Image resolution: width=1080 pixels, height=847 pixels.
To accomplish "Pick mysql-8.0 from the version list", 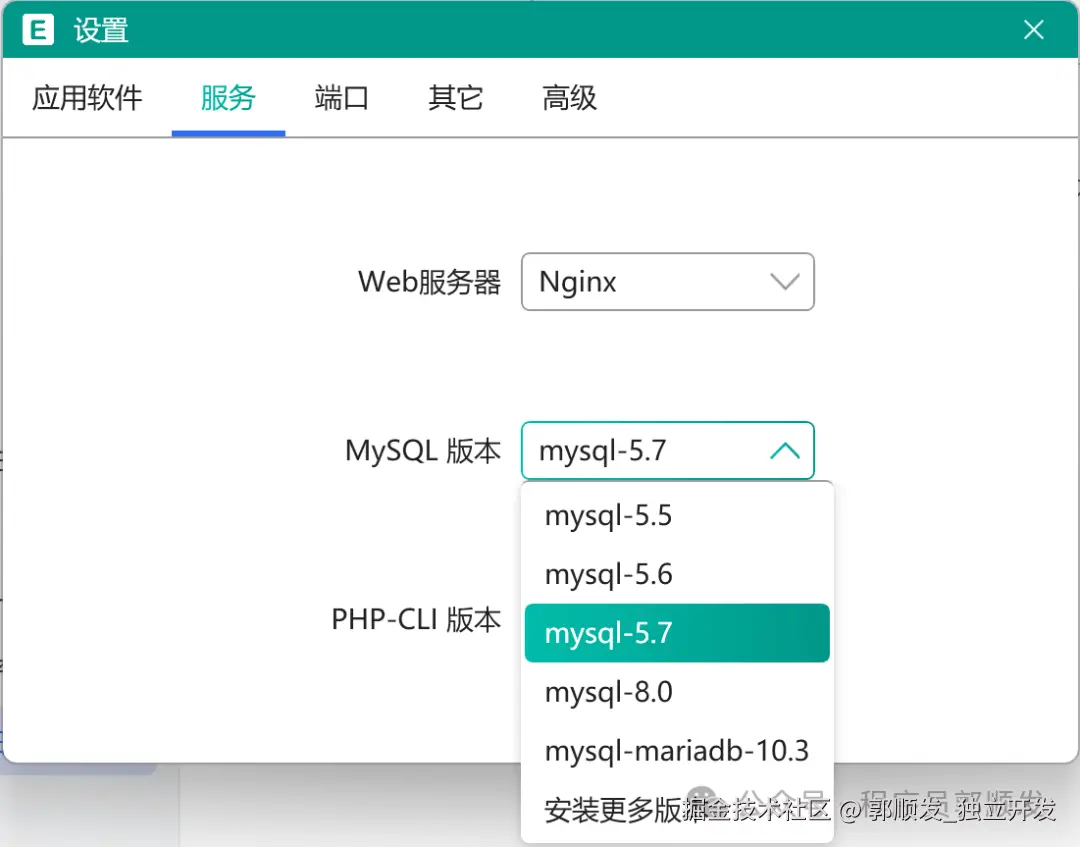I will tap(677, 692).
